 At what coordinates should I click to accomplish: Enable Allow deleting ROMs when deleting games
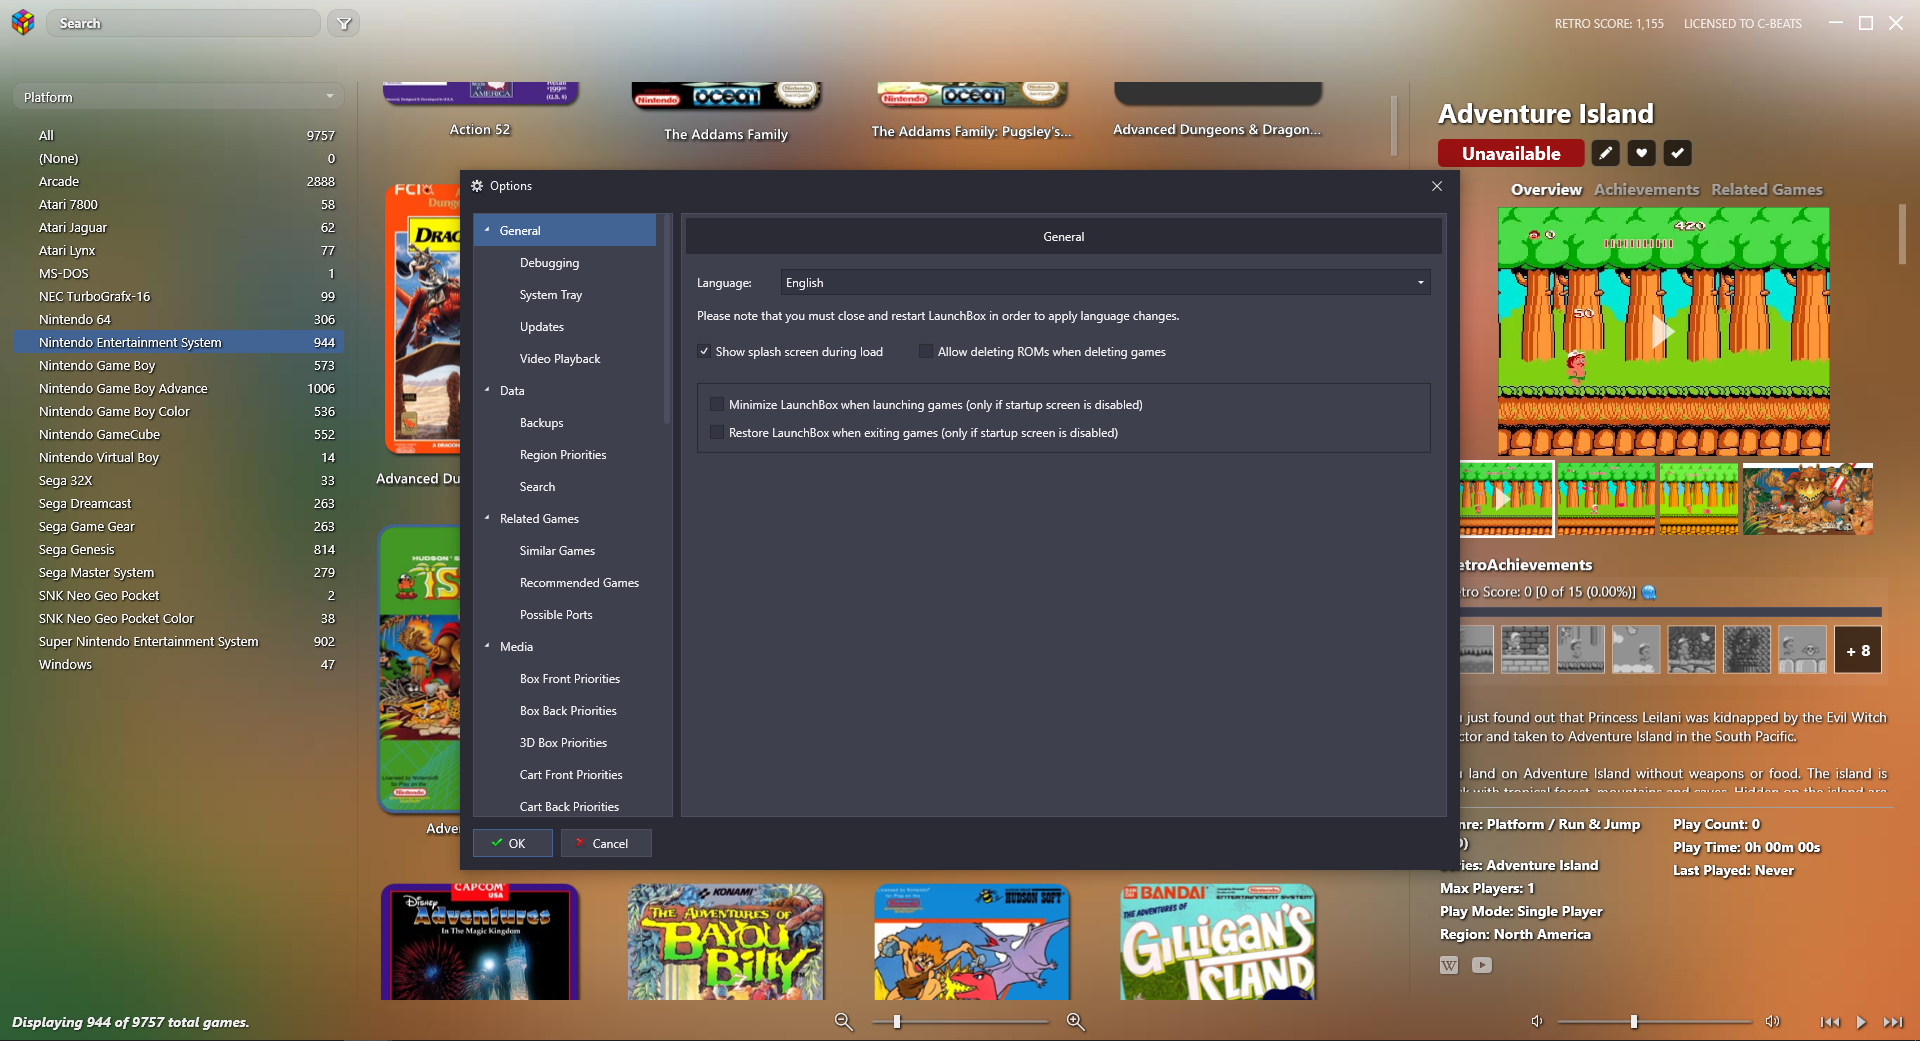pos(926,352)
